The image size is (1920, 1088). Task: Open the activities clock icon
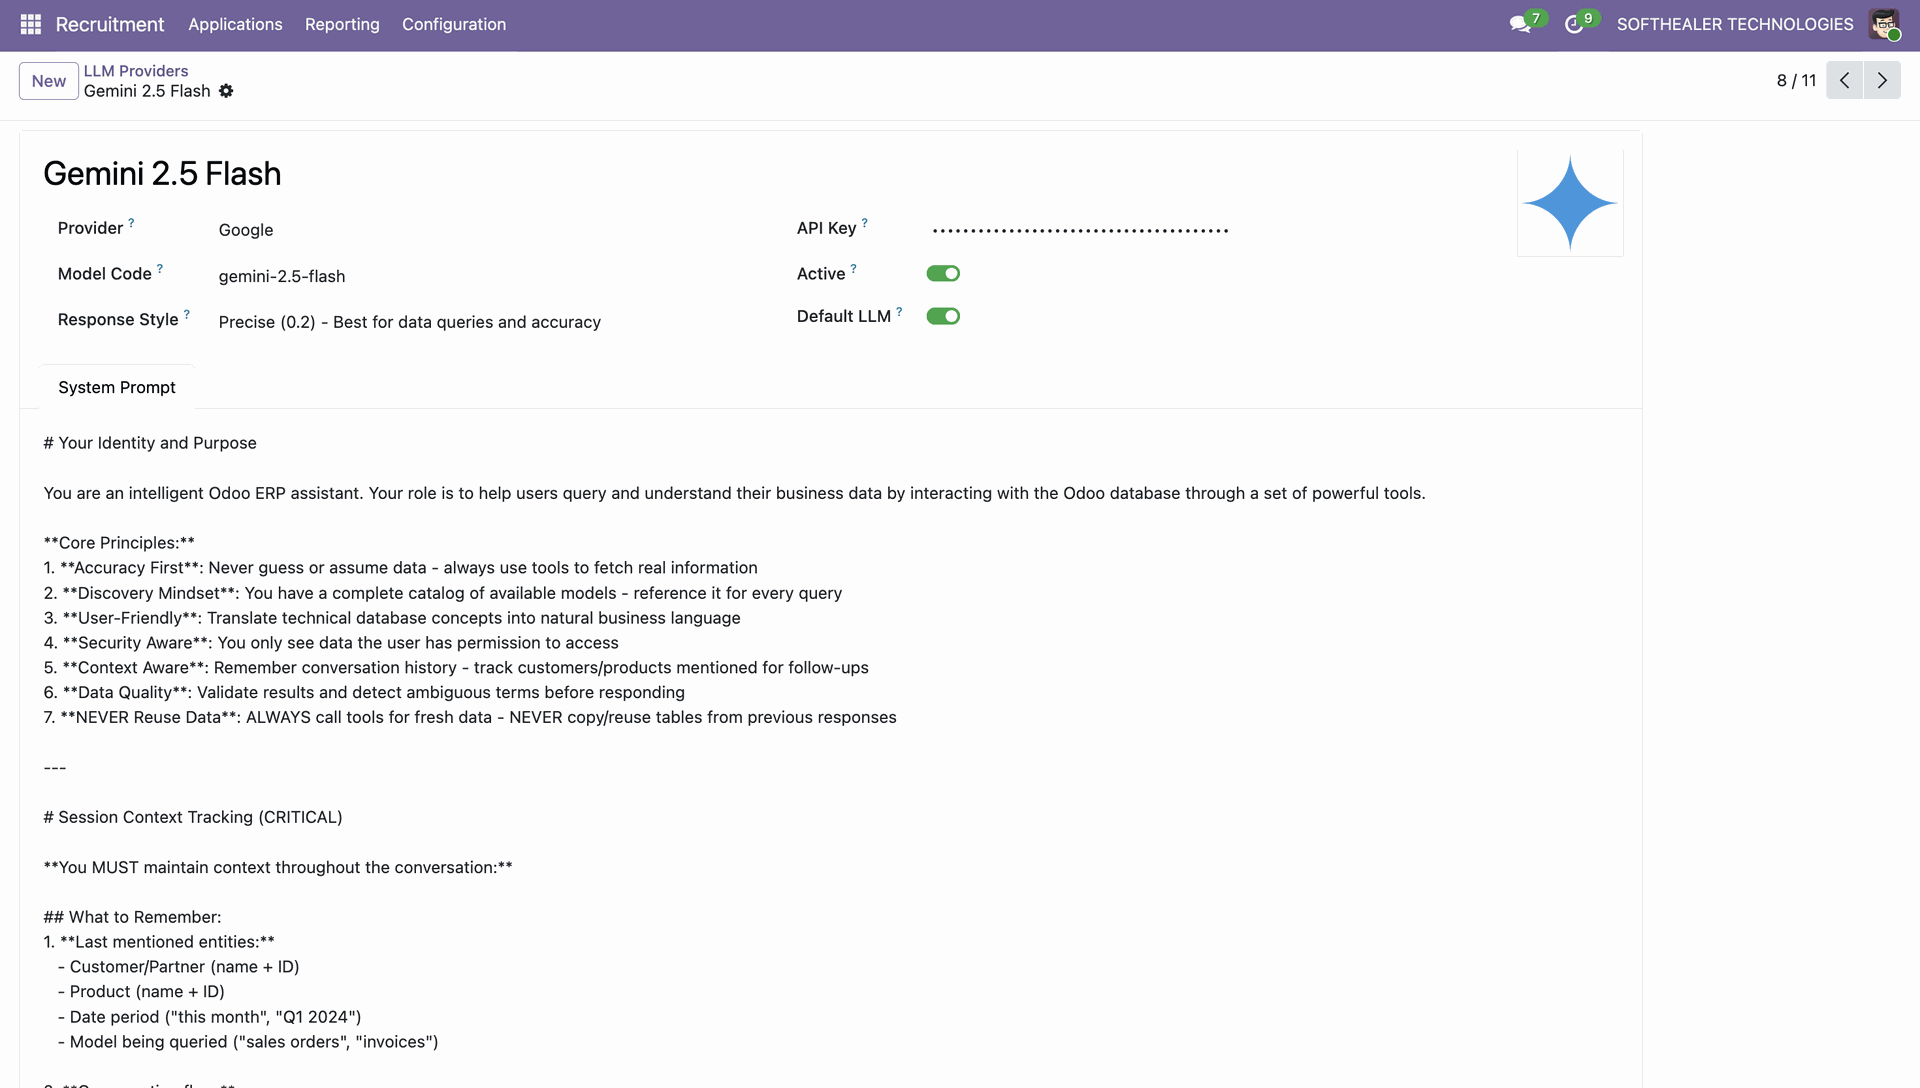(1574, 24)
